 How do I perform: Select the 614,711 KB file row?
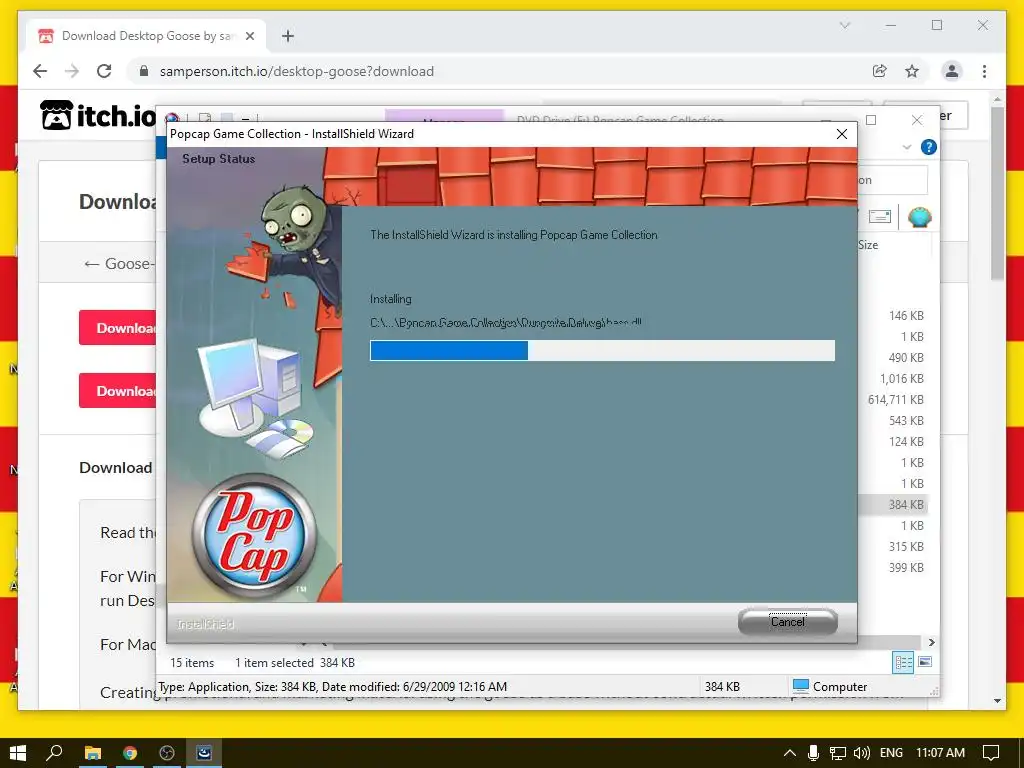[895, 400]
